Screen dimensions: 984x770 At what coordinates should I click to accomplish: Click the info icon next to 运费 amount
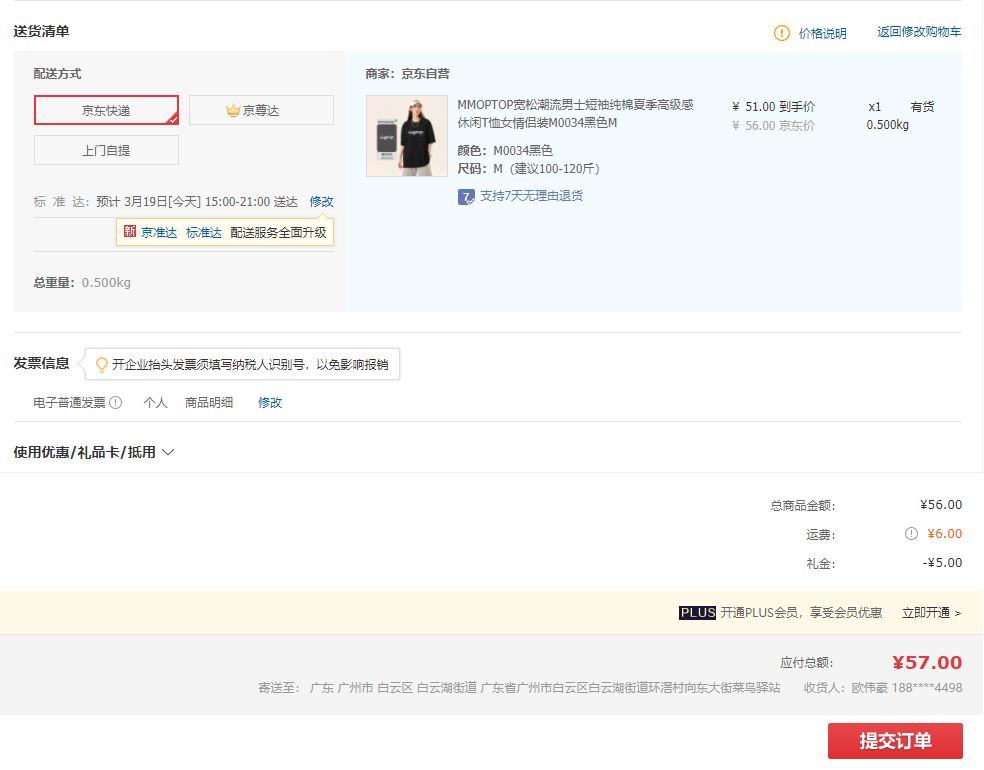[911, 534]
